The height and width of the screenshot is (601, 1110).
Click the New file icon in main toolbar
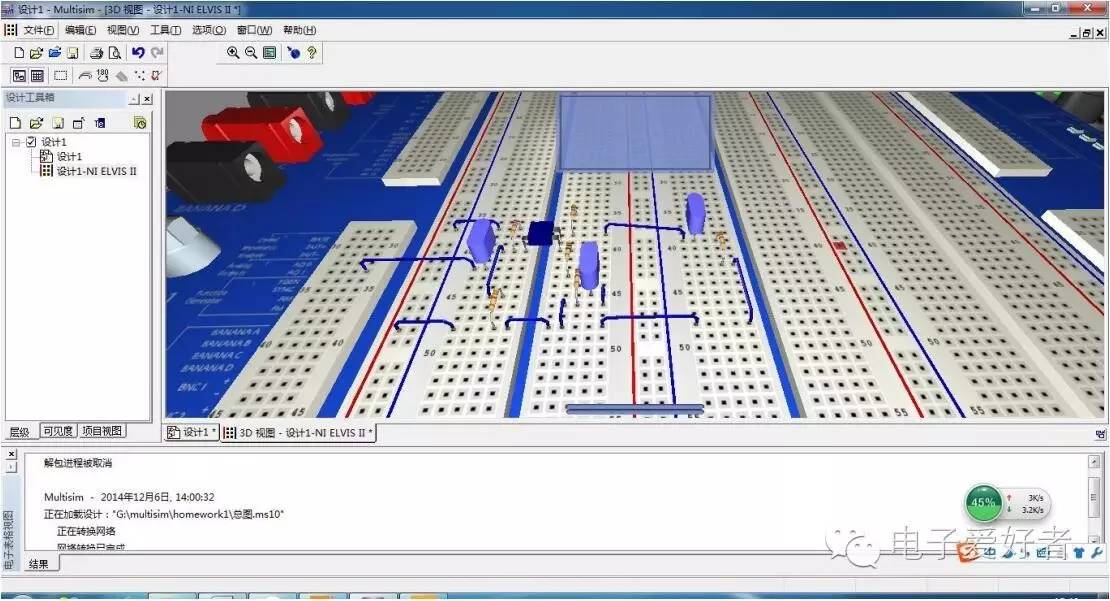[19, 52]
